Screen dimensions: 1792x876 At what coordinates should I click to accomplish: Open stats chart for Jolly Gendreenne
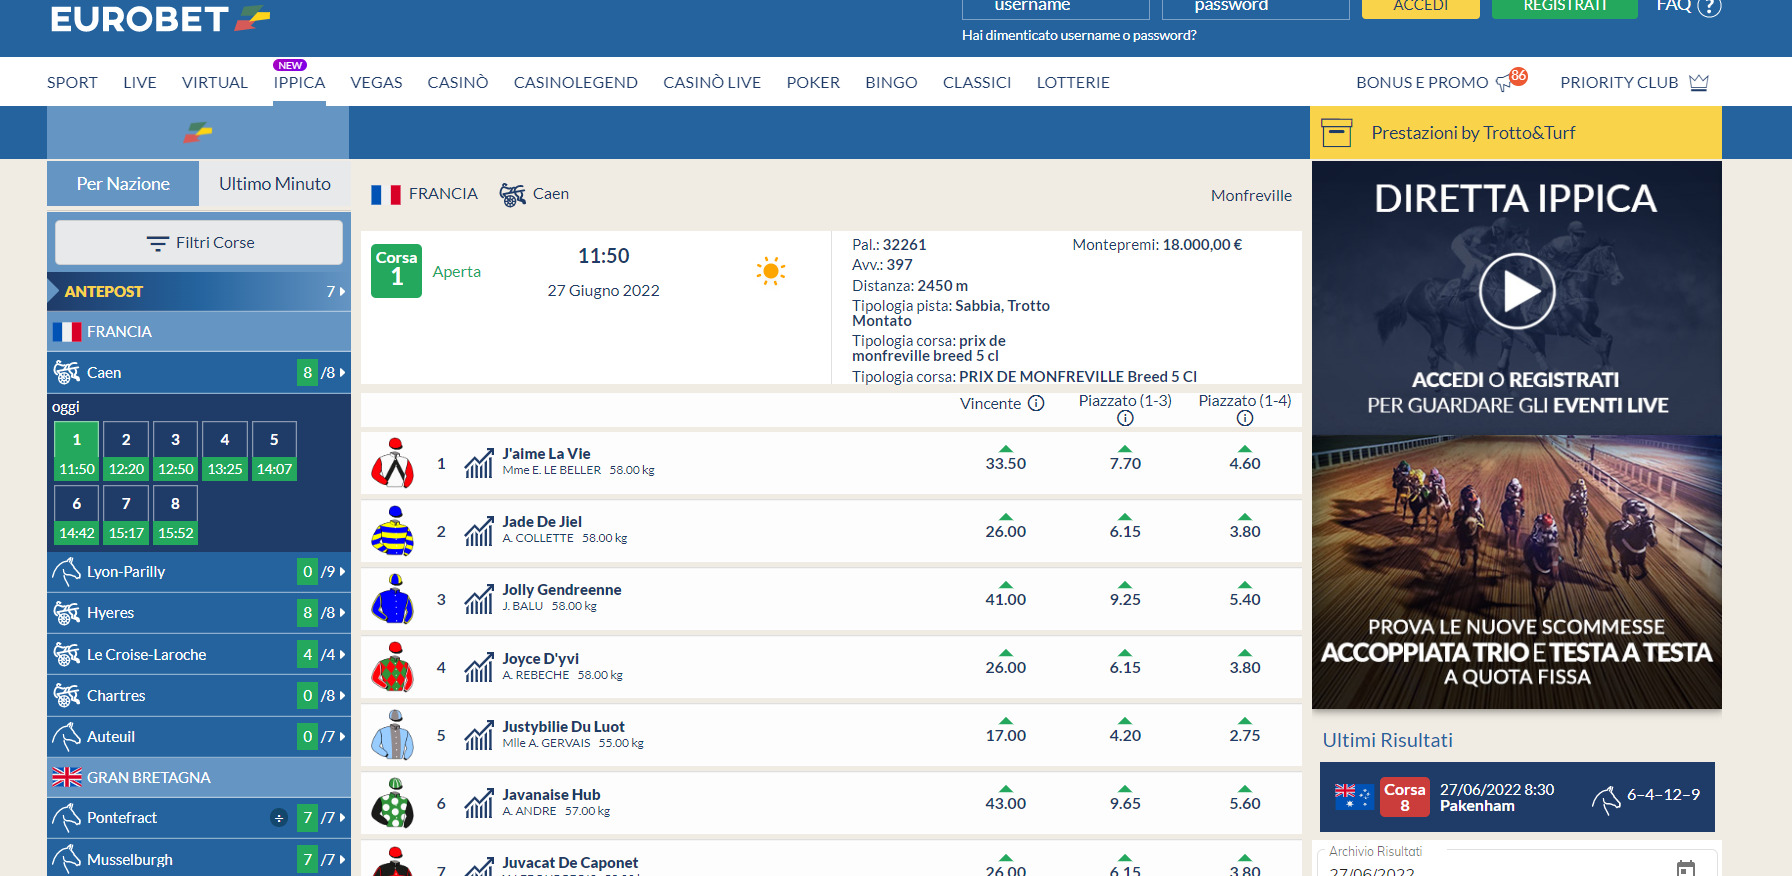(479, 599)
